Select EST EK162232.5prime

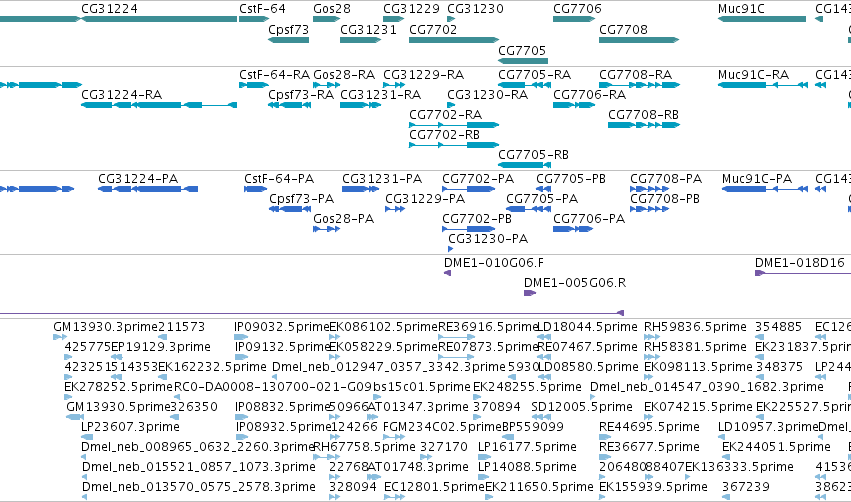coord(162,377)
